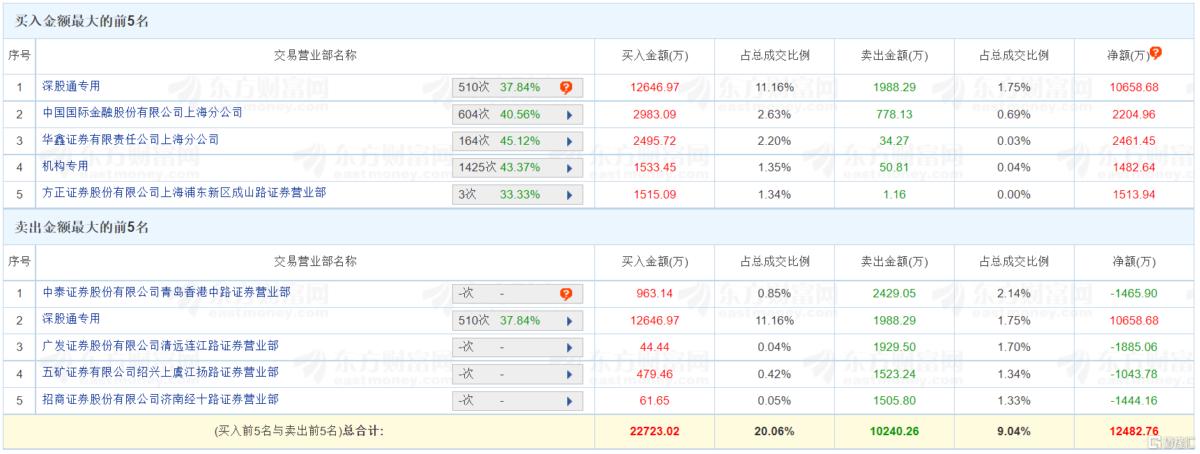Open 华鑫证券有限责任公司上海分公司 link

coord(130,141)
